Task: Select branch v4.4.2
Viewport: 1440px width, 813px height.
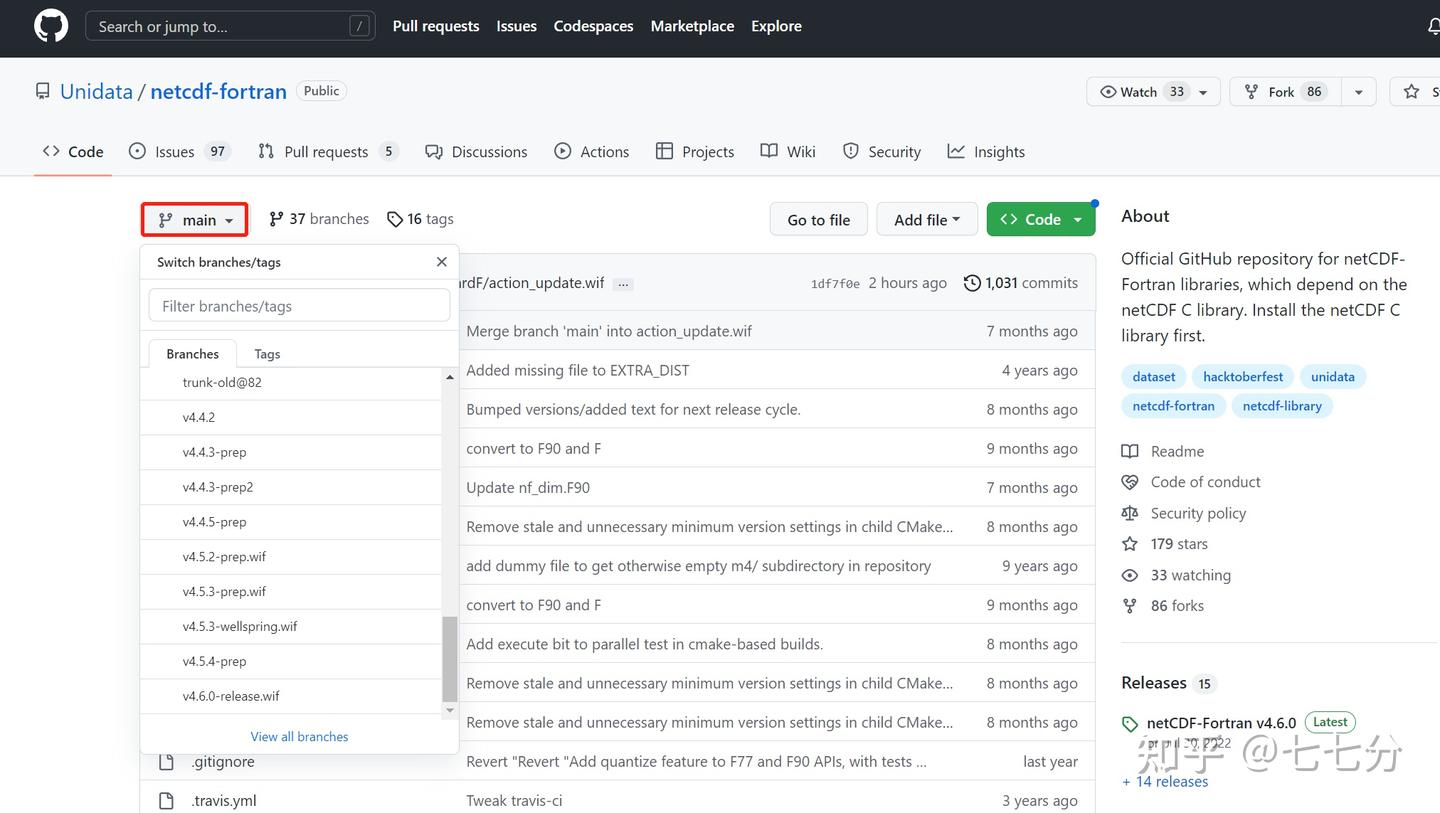Action: pyautogui.click(x=291, y=418)
